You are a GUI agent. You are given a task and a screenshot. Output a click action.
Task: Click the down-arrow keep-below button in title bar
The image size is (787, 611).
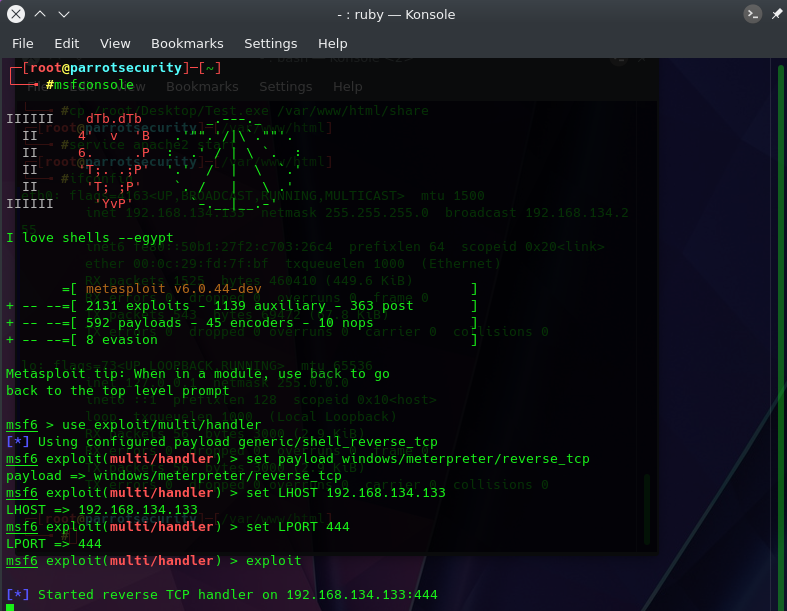point(64,14)
